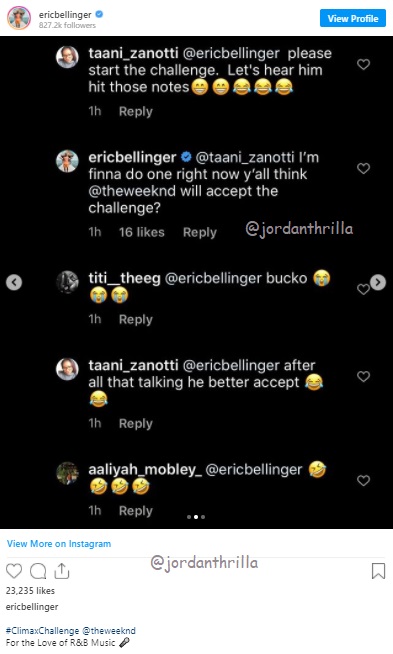
Task: Open the comment bubble icon under post
Action: (x=38, y=571)
